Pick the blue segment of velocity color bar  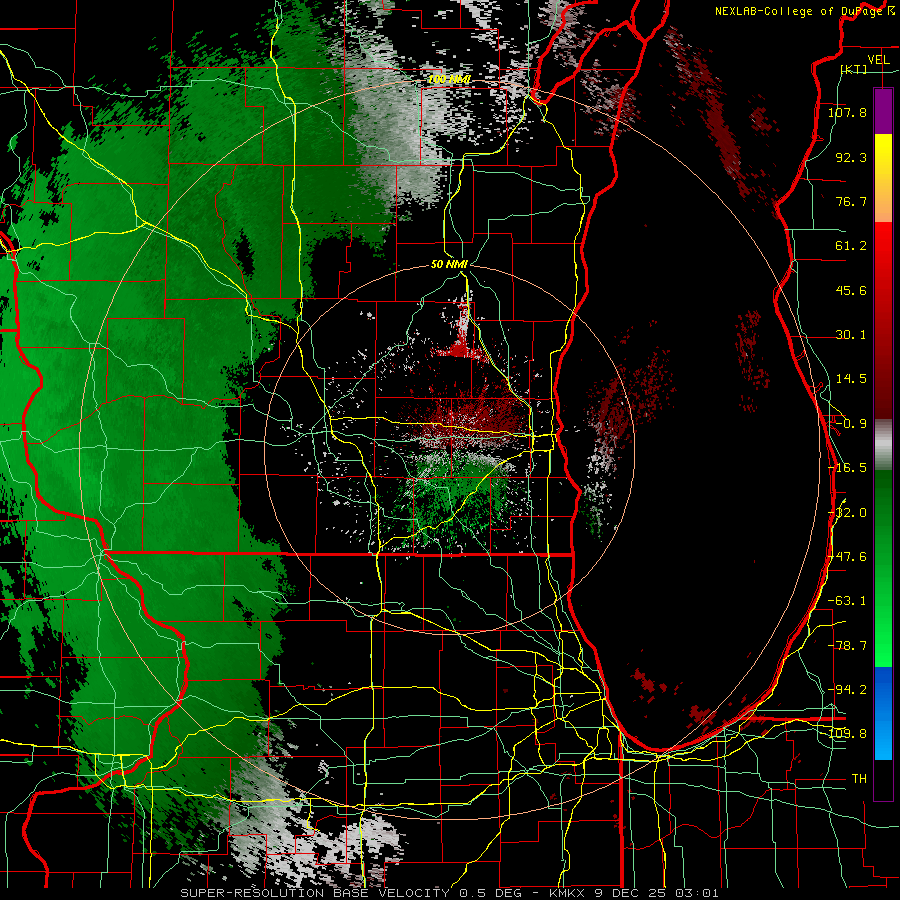(883, 713)
